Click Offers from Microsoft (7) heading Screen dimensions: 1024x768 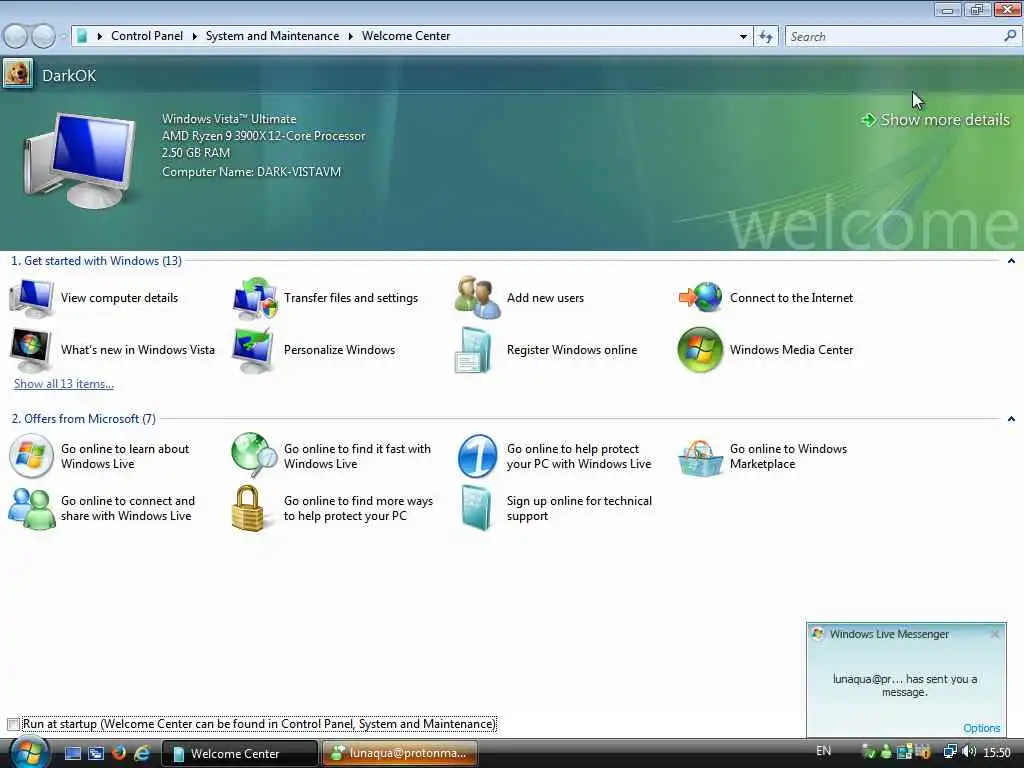84,419
